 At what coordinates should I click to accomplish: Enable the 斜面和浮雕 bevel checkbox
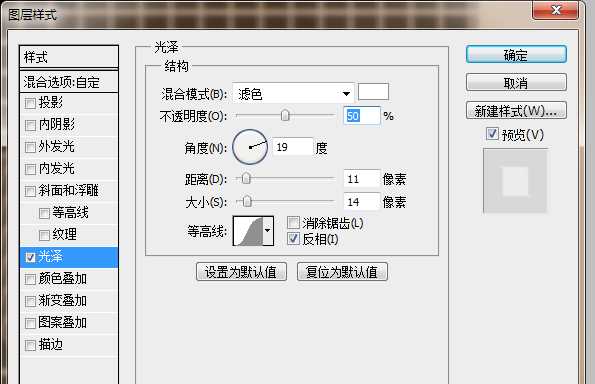point(30,191)
